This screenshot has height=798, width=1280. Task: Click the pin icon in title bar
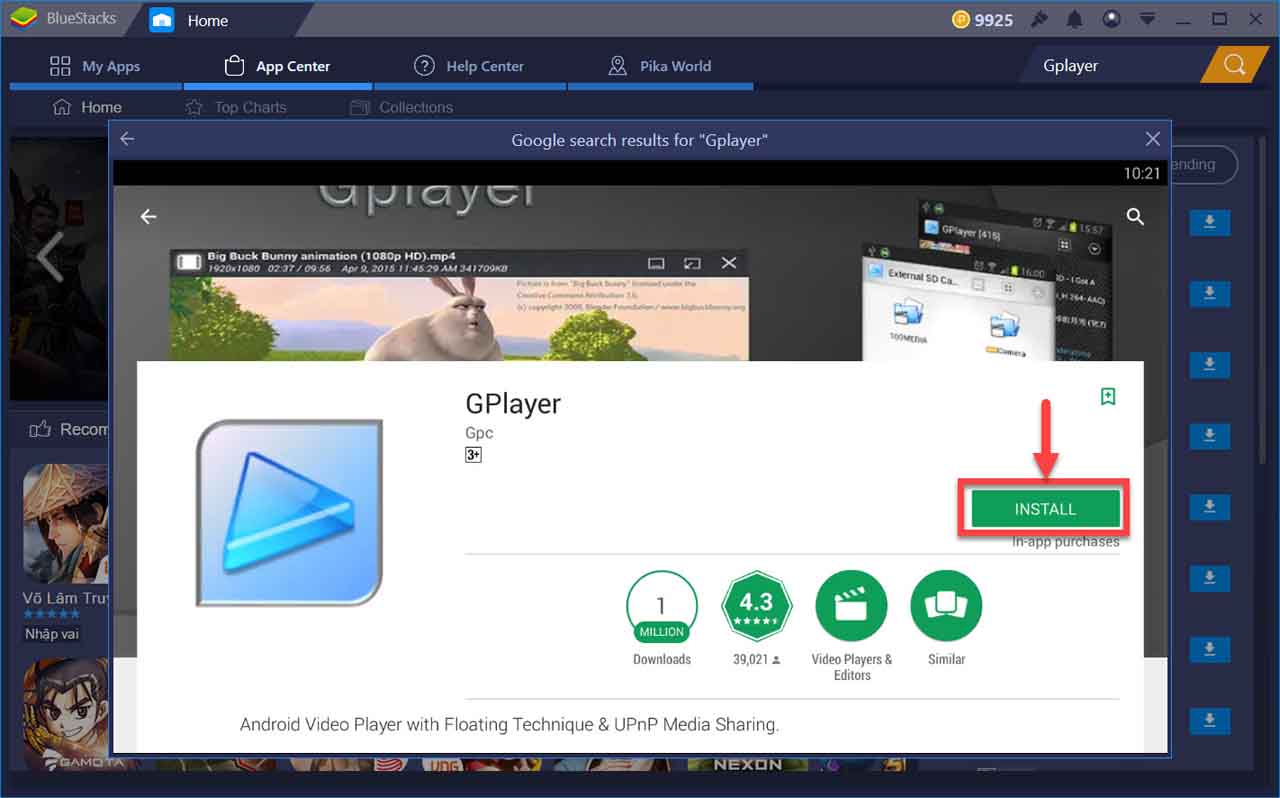1039,19
